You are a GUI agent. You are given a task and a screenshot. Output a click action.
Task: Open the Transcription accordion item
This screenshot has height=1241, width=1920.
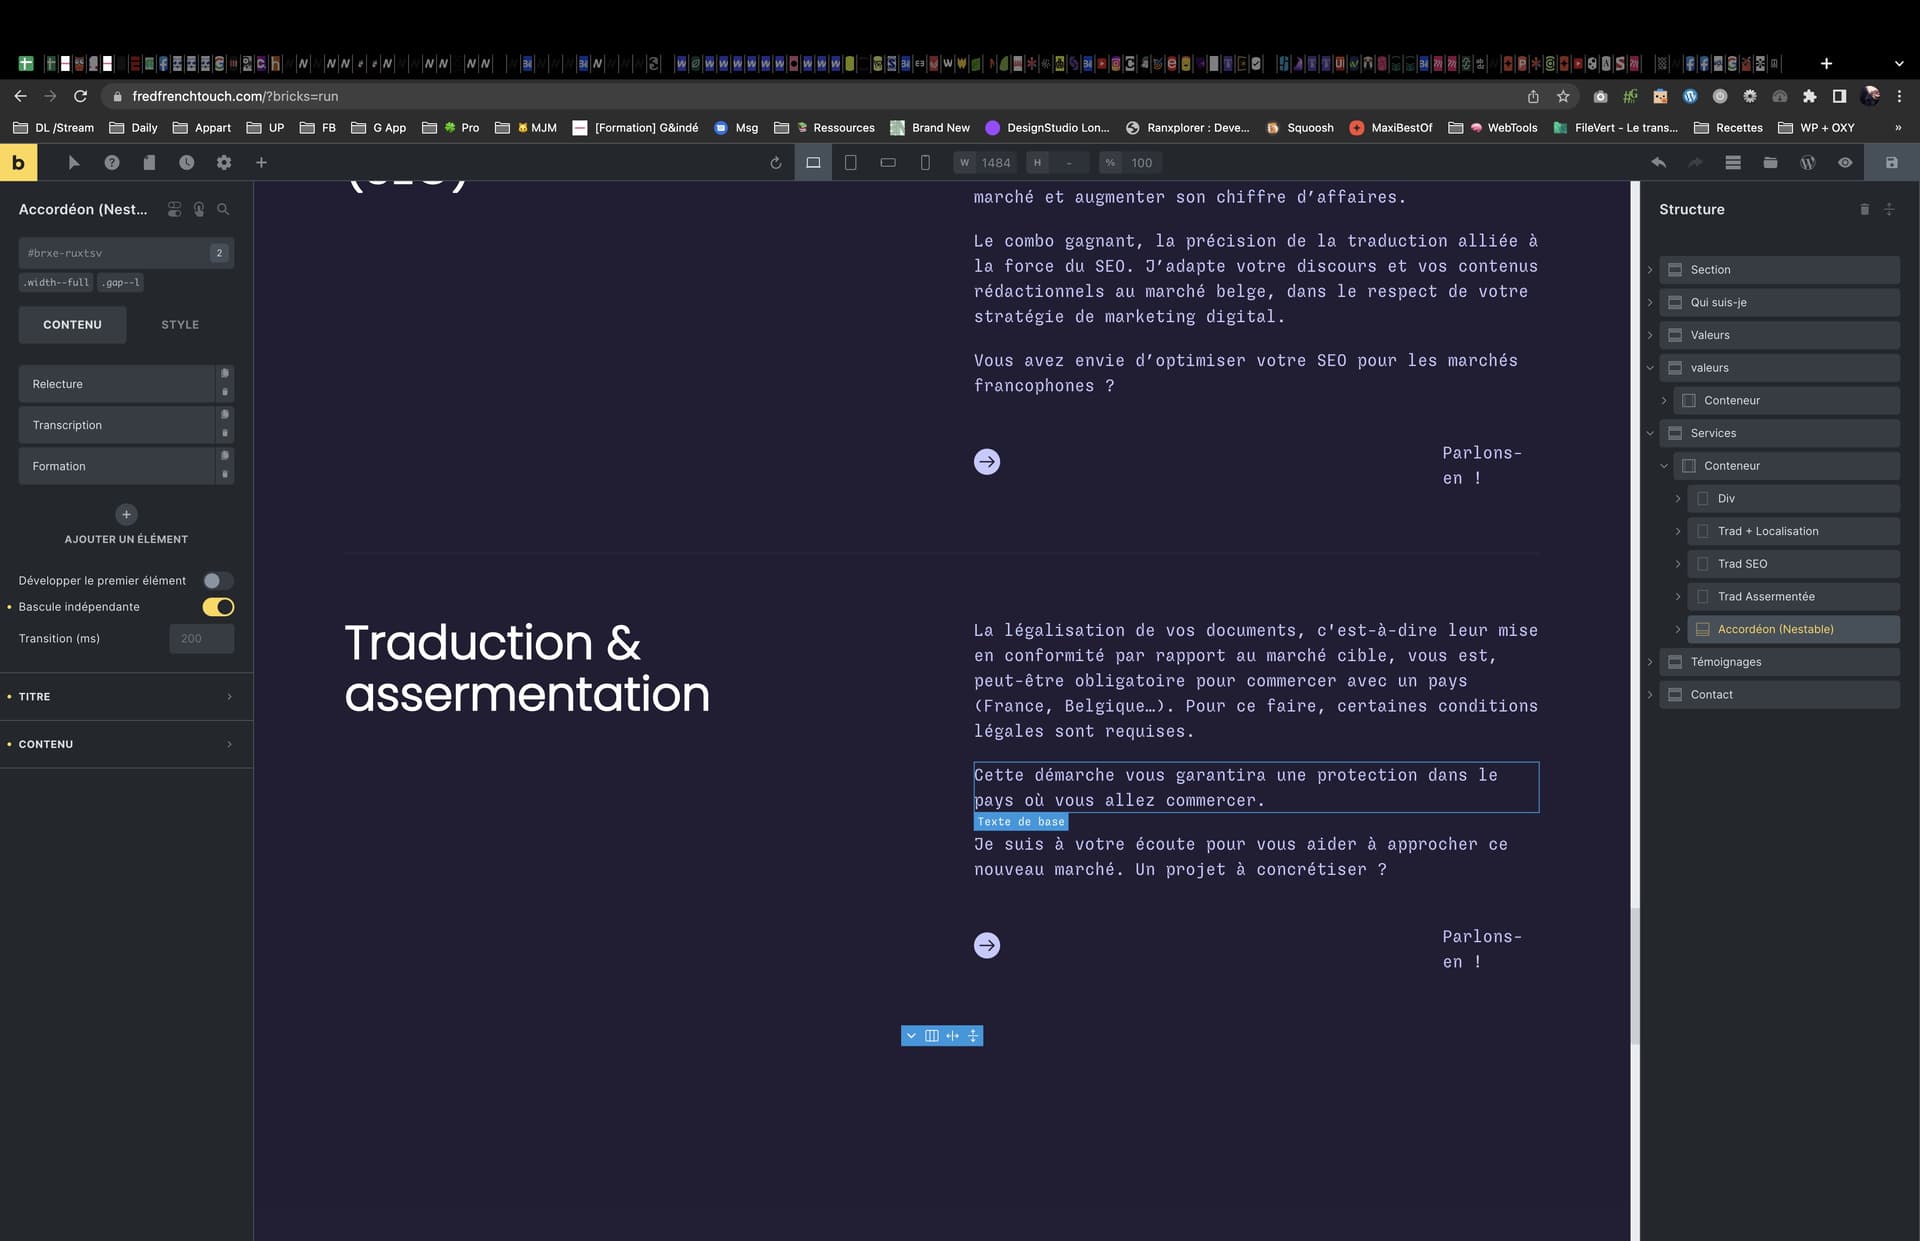click(x=116, y=425)
